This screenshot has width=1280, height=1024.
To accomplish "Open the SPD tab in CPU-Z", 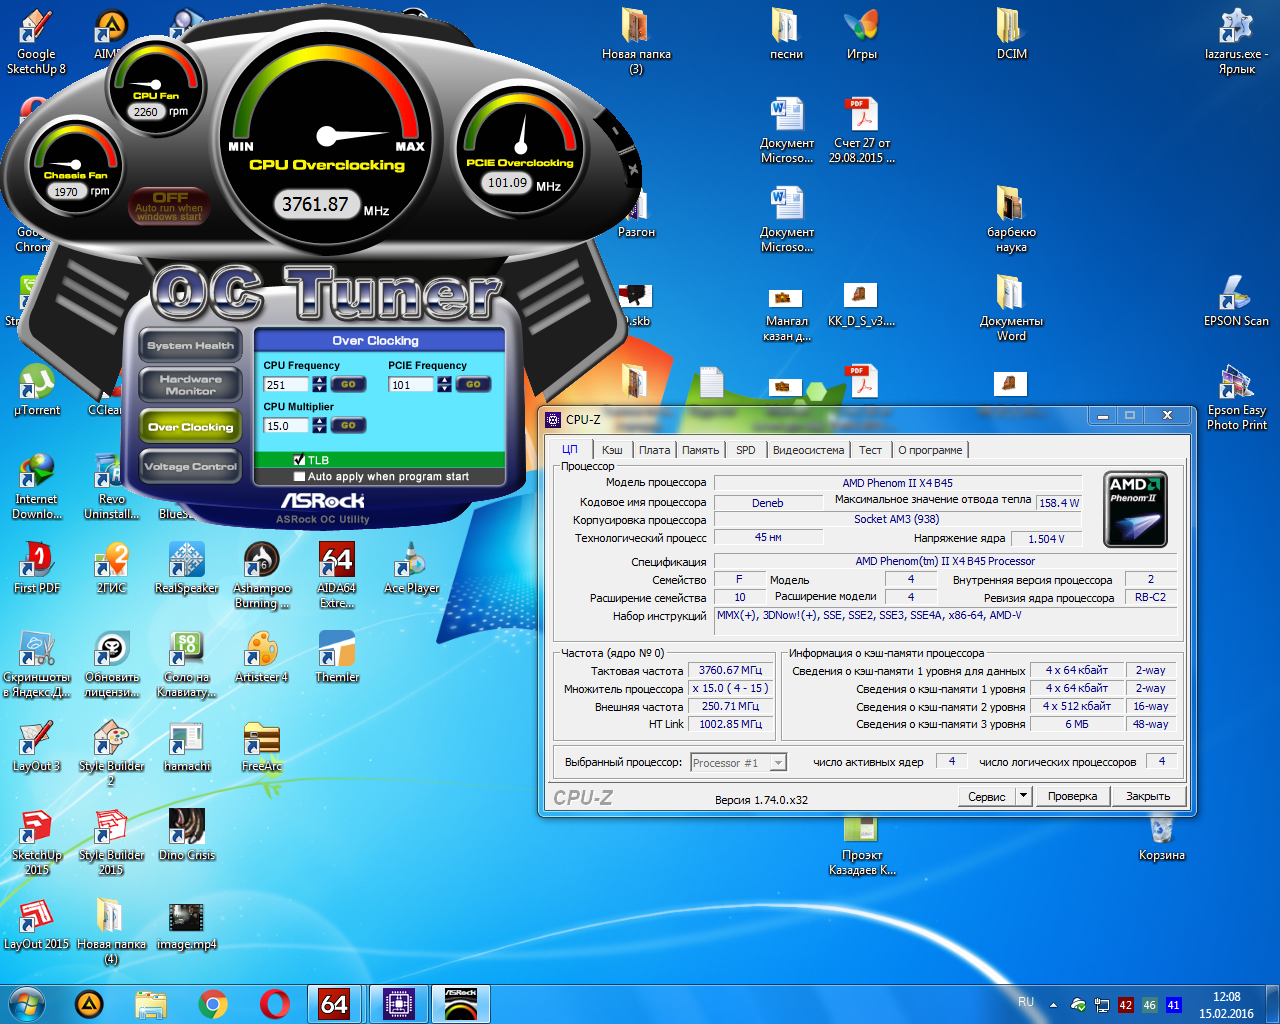I will (x=746, y=450).
